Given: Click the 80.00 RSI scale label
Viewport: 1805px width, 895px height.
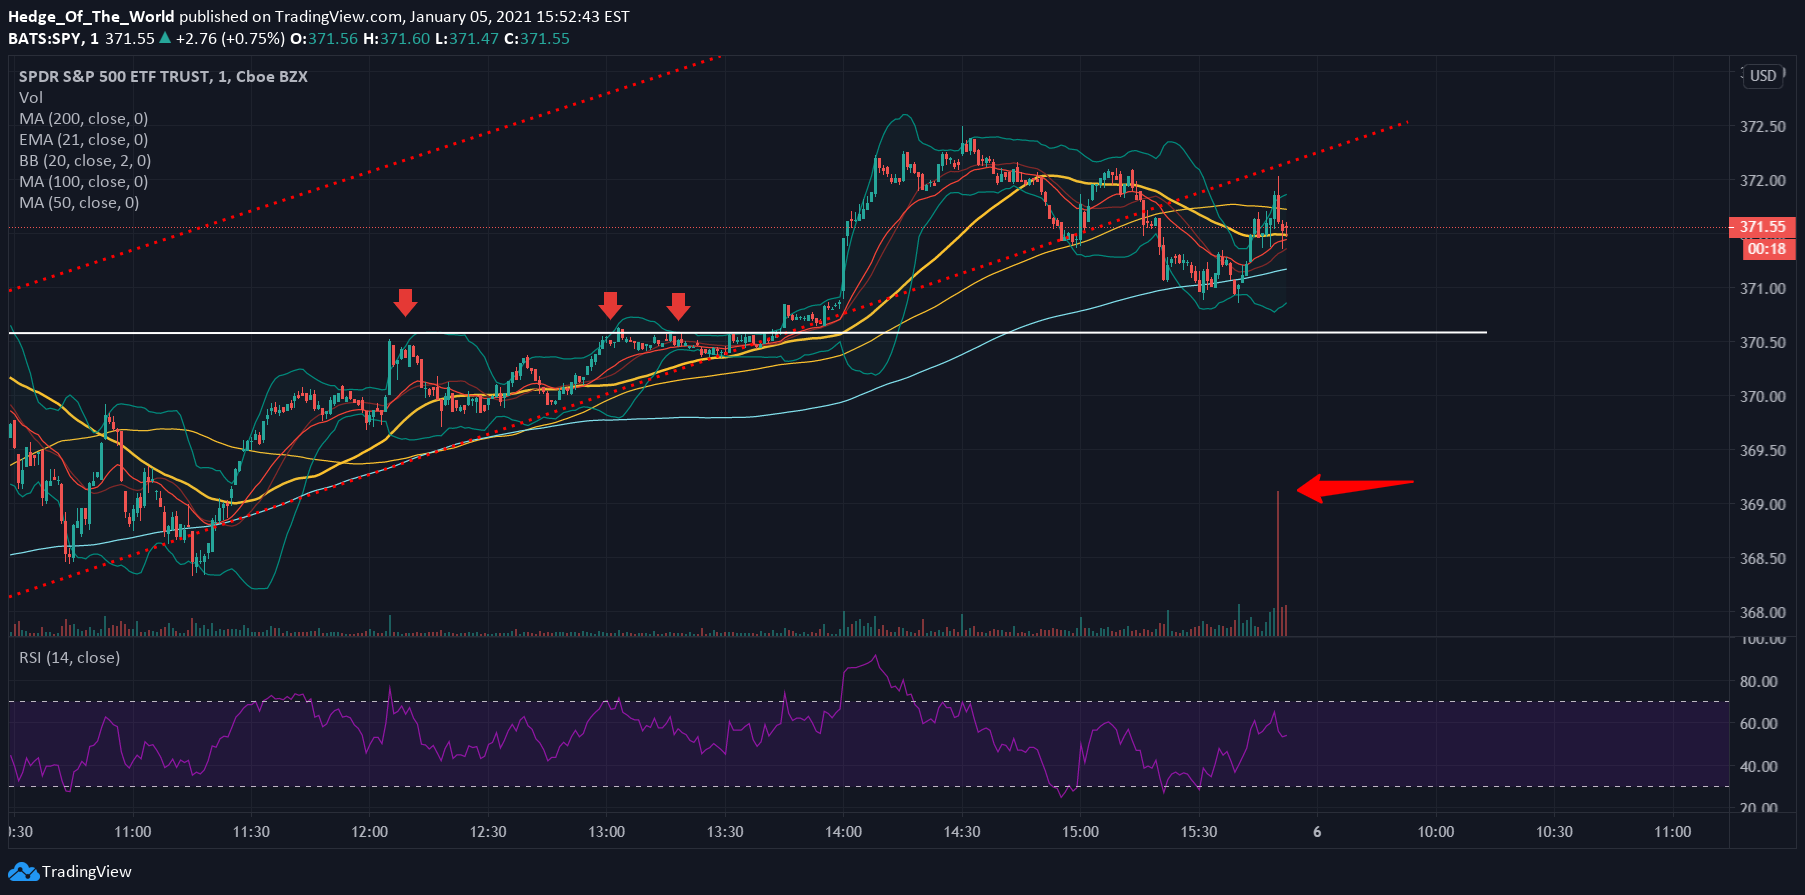Looking at the screenshot, I should pos(1759,682).
